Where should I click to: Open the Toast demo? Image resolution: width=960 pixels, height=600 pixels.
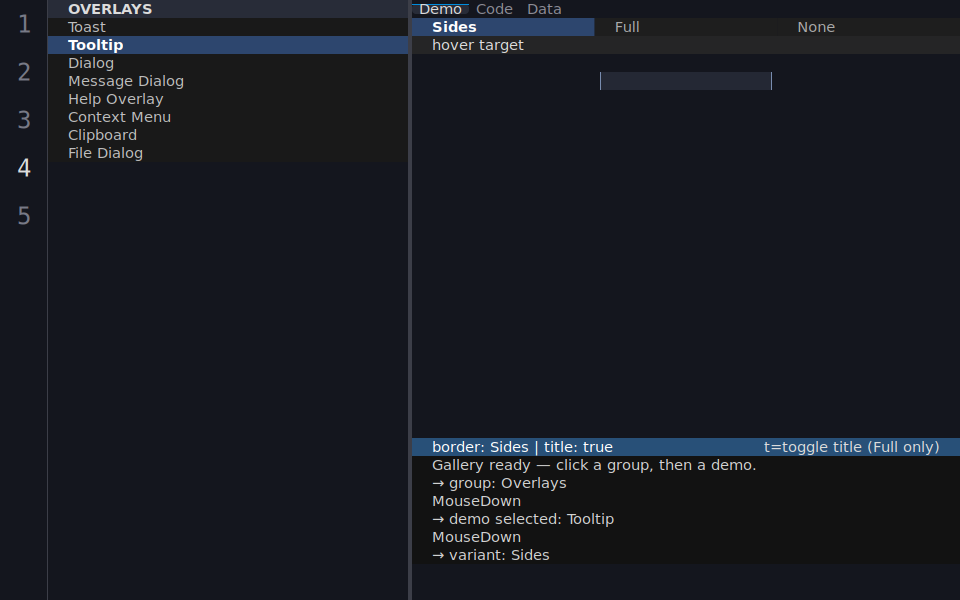tap(228, 27)
